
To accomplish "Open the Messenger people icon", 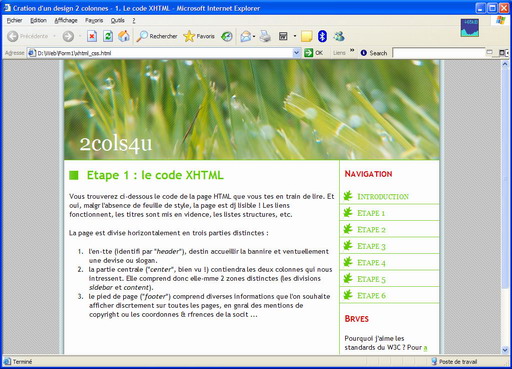I will tap(339, 36).
